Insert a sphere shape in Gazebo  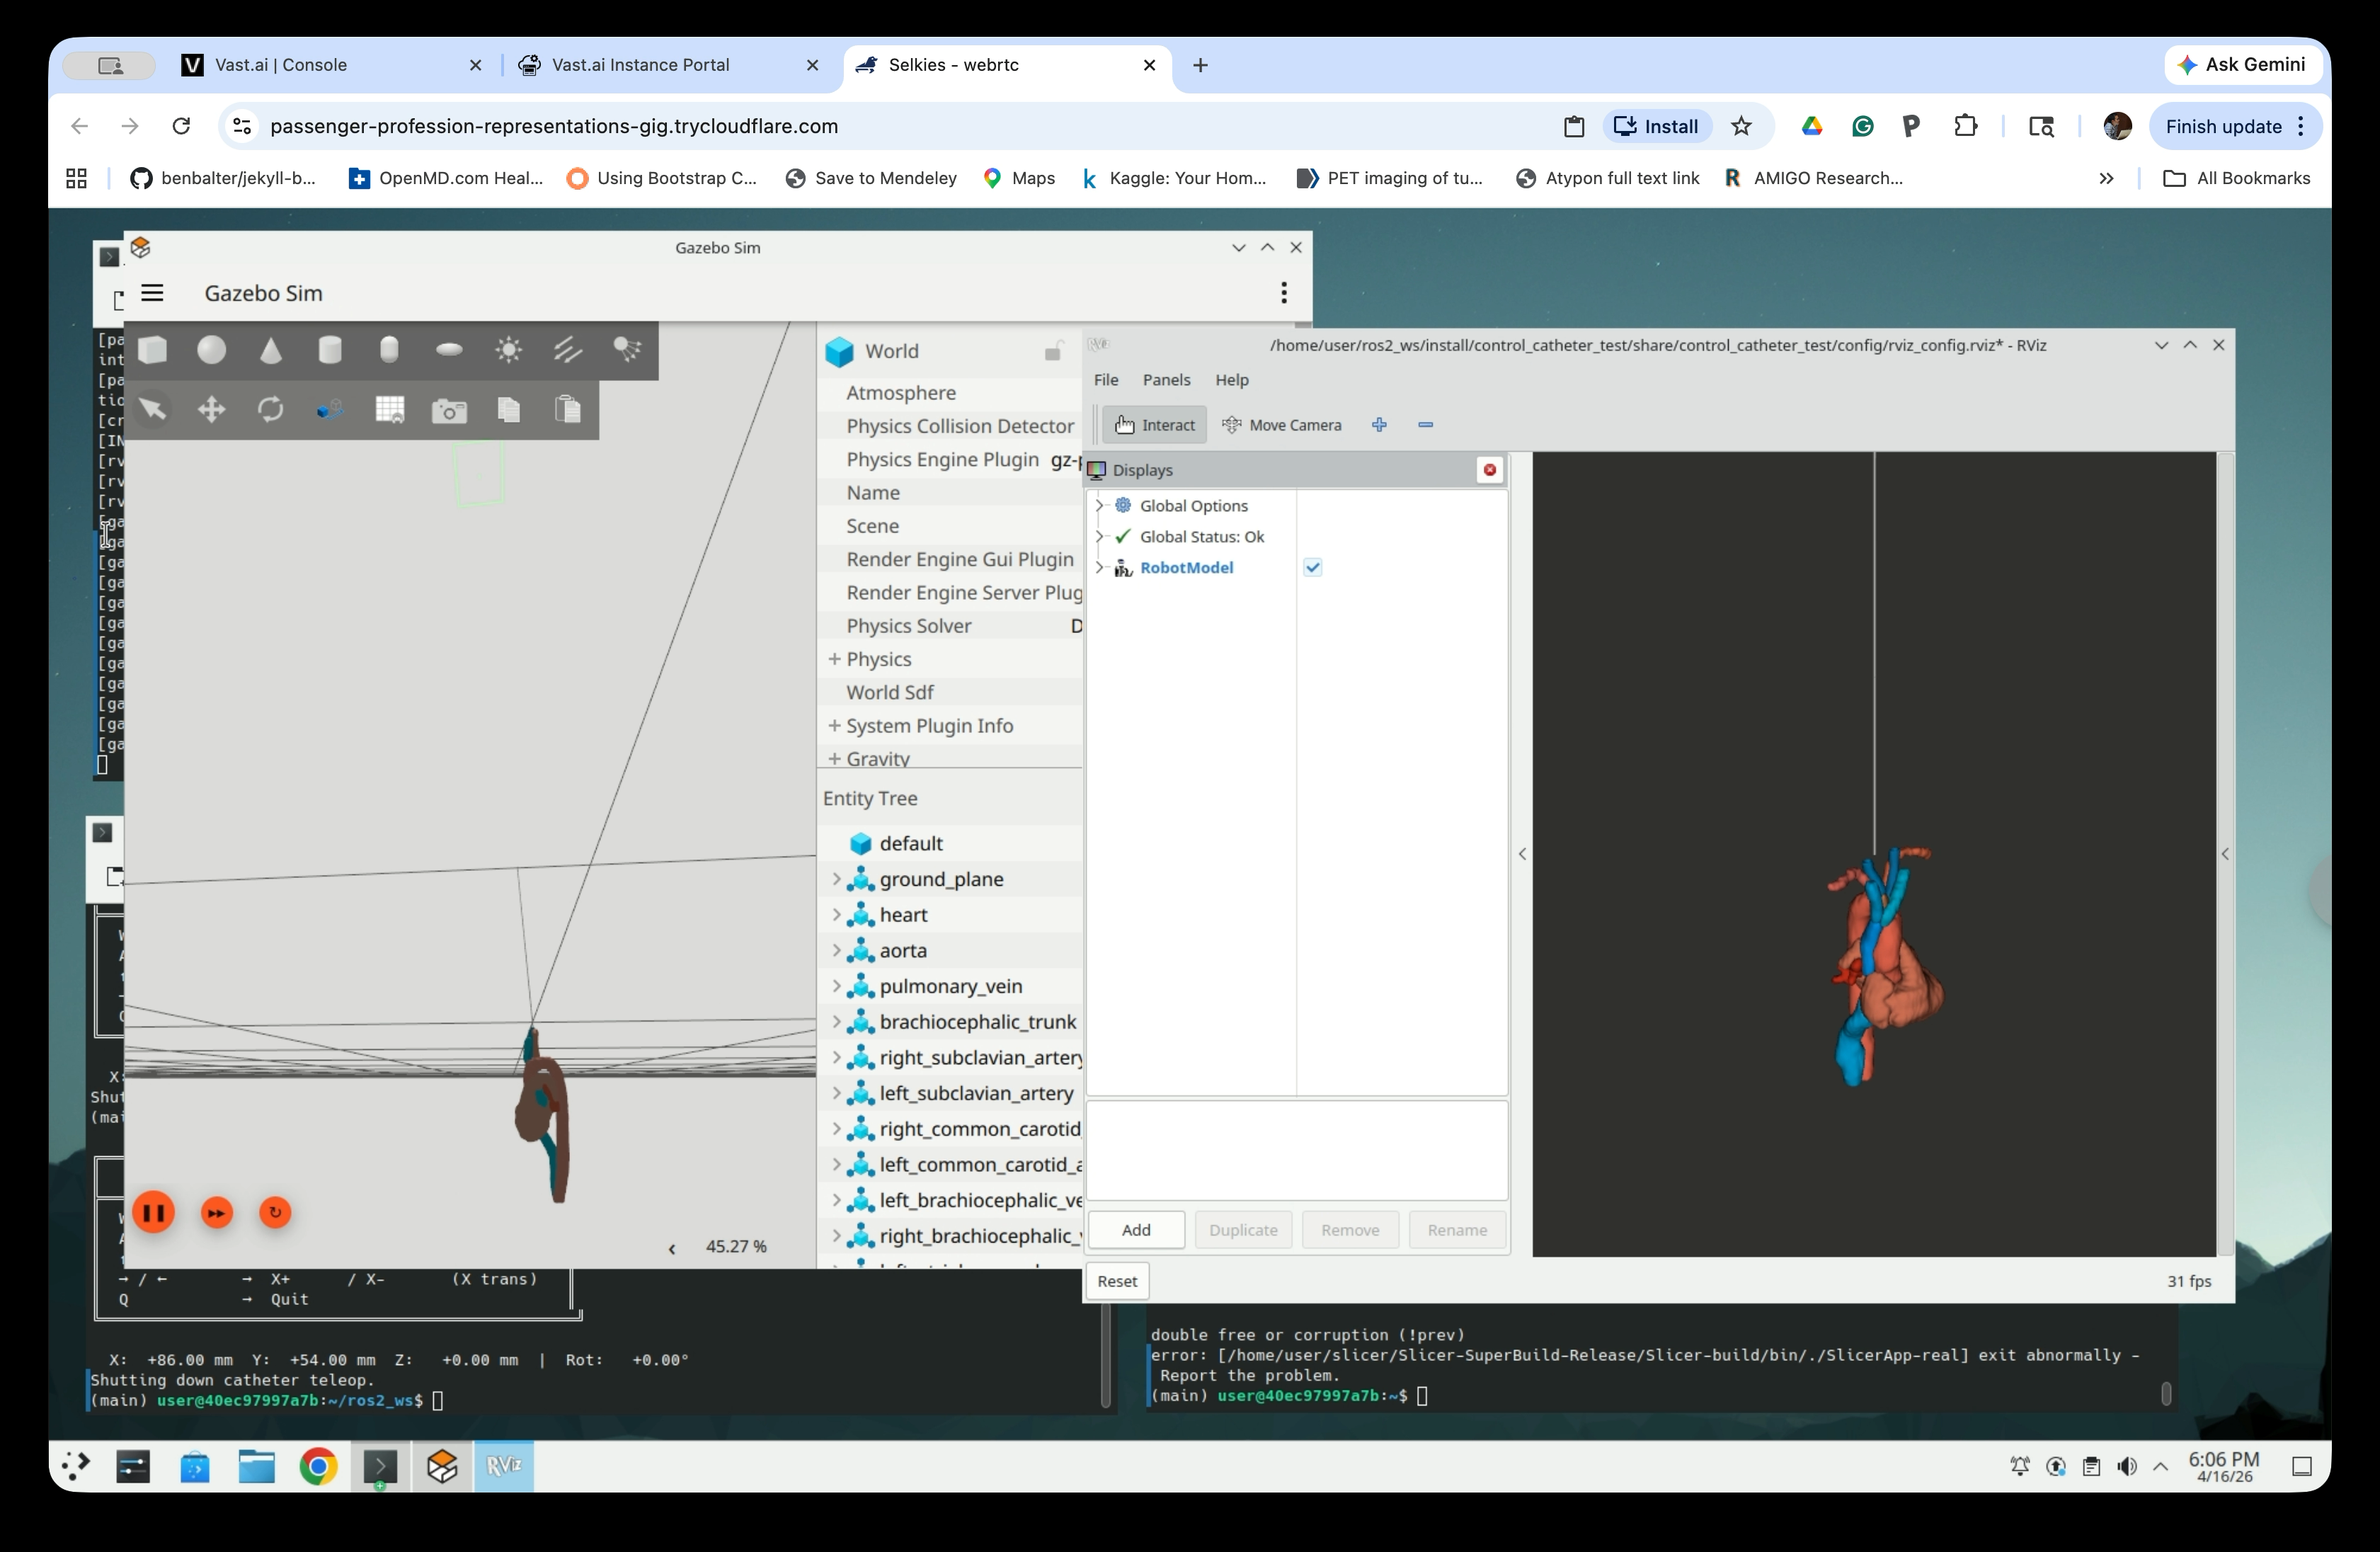point(211,350)
